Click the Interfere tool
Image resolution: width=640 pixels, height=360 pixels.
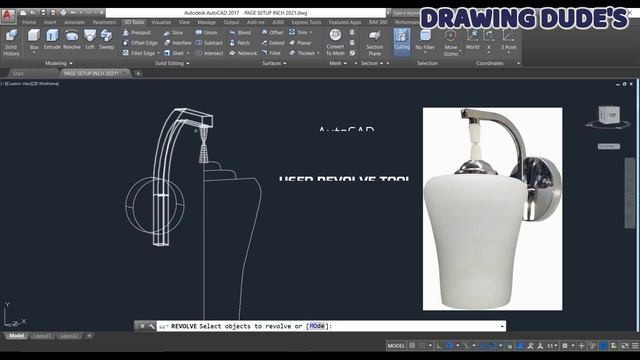coord(178,42)
